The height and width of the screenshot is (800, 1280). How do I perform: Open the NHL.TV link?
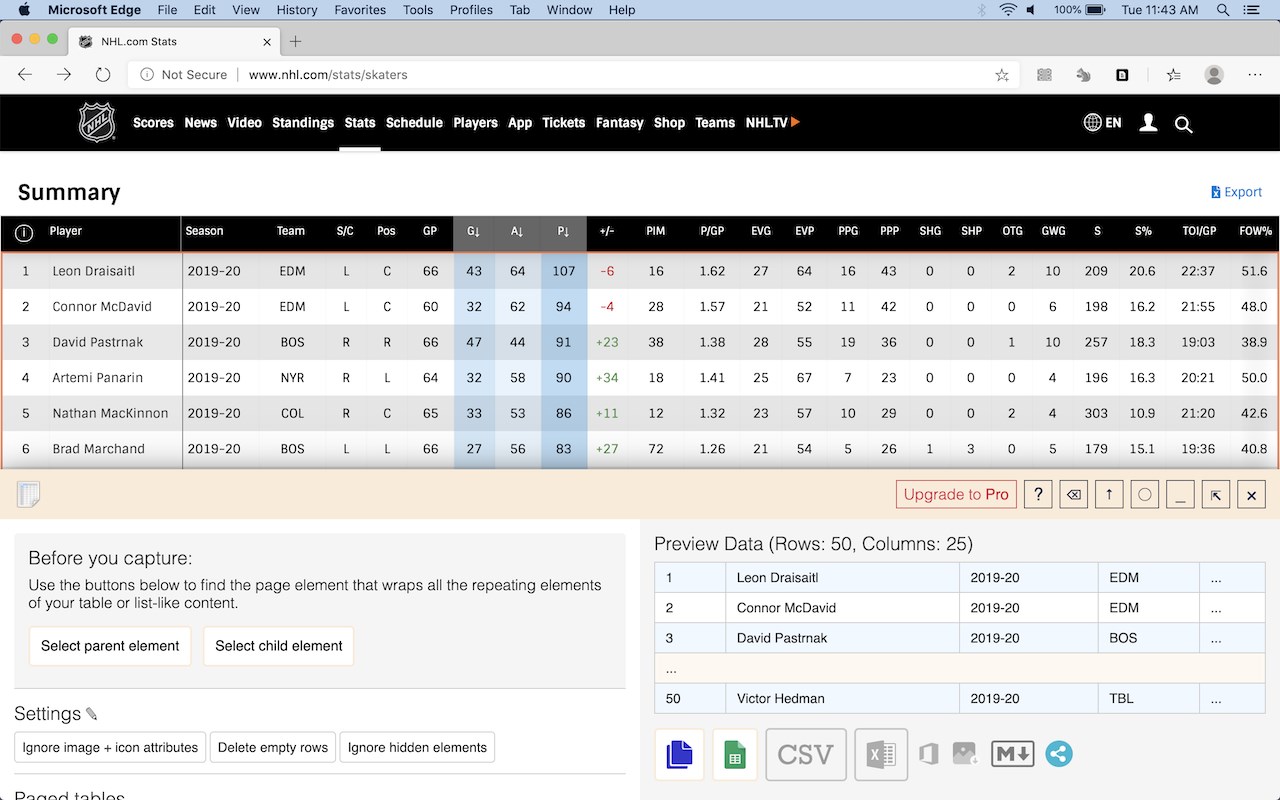pos(772,123)
